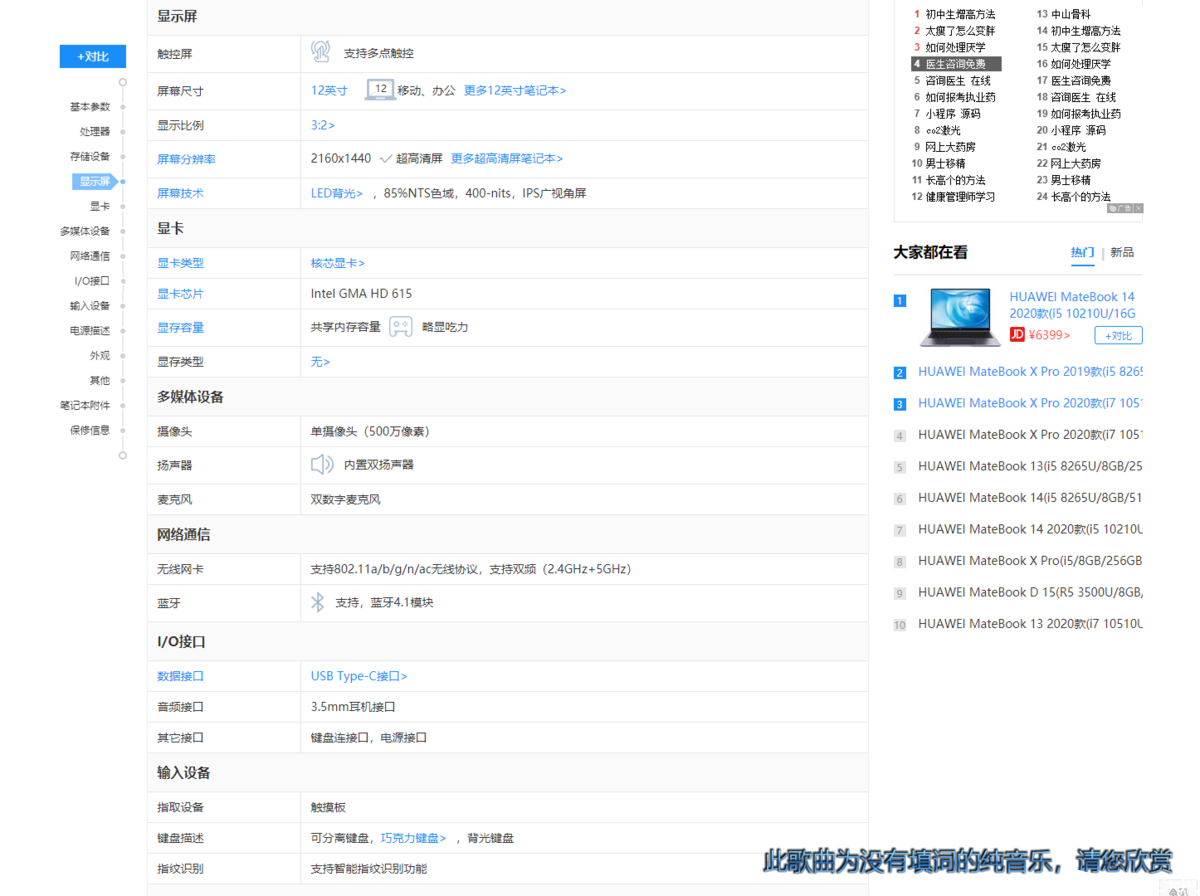This screenshot has height=896, width=1200.
Task: Click the checkmark icon beside 超高清屏
Action: [385, 159]
